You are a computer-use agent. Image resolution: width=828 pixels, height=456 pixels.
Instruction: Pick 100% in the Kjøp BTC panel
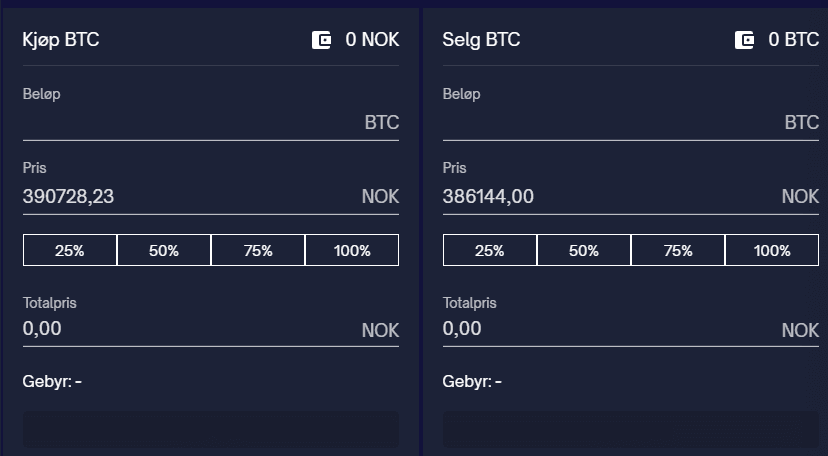click(x=352, y=250)
